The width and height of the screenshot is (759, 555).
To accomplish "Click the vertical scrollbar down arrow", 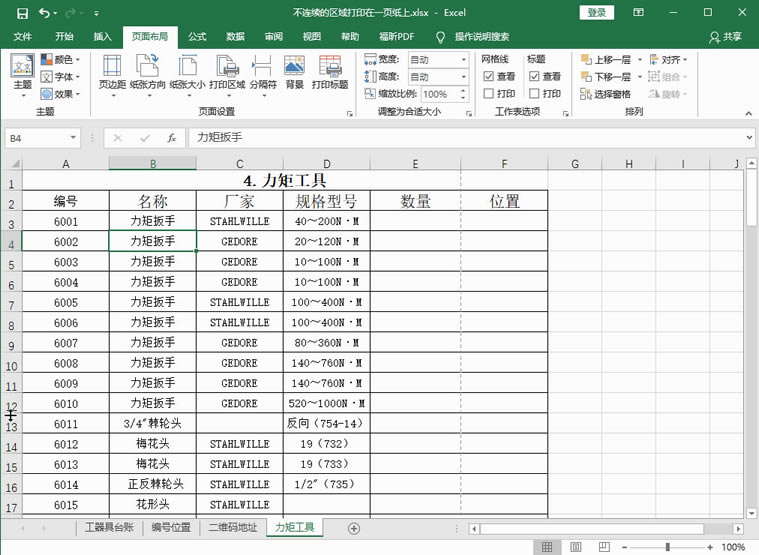I will point(751,513).
